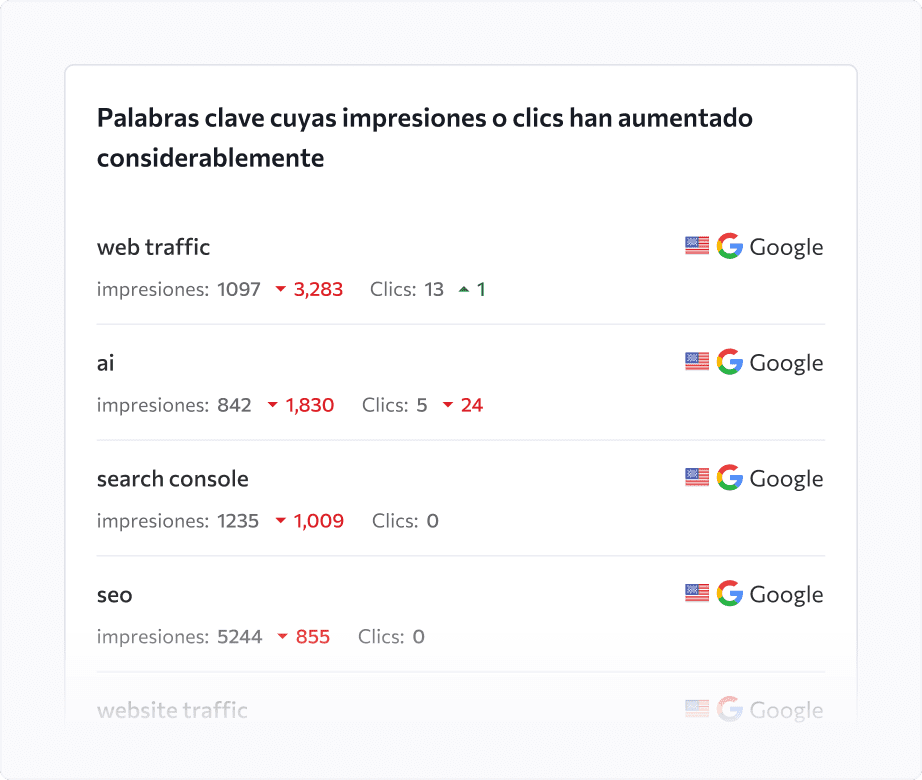Click the US flag in search console row
The width and height of the screenshot is (922, 780).
click(697, 477)
